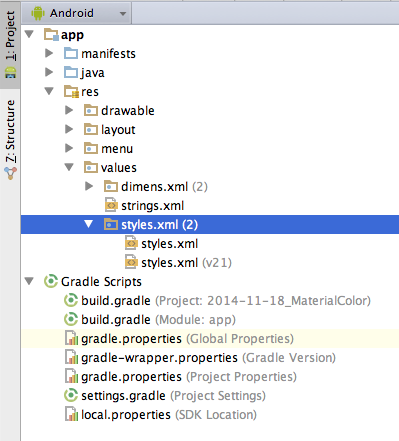
Task: Click the menu folder icon
Action: pos(91,148)
